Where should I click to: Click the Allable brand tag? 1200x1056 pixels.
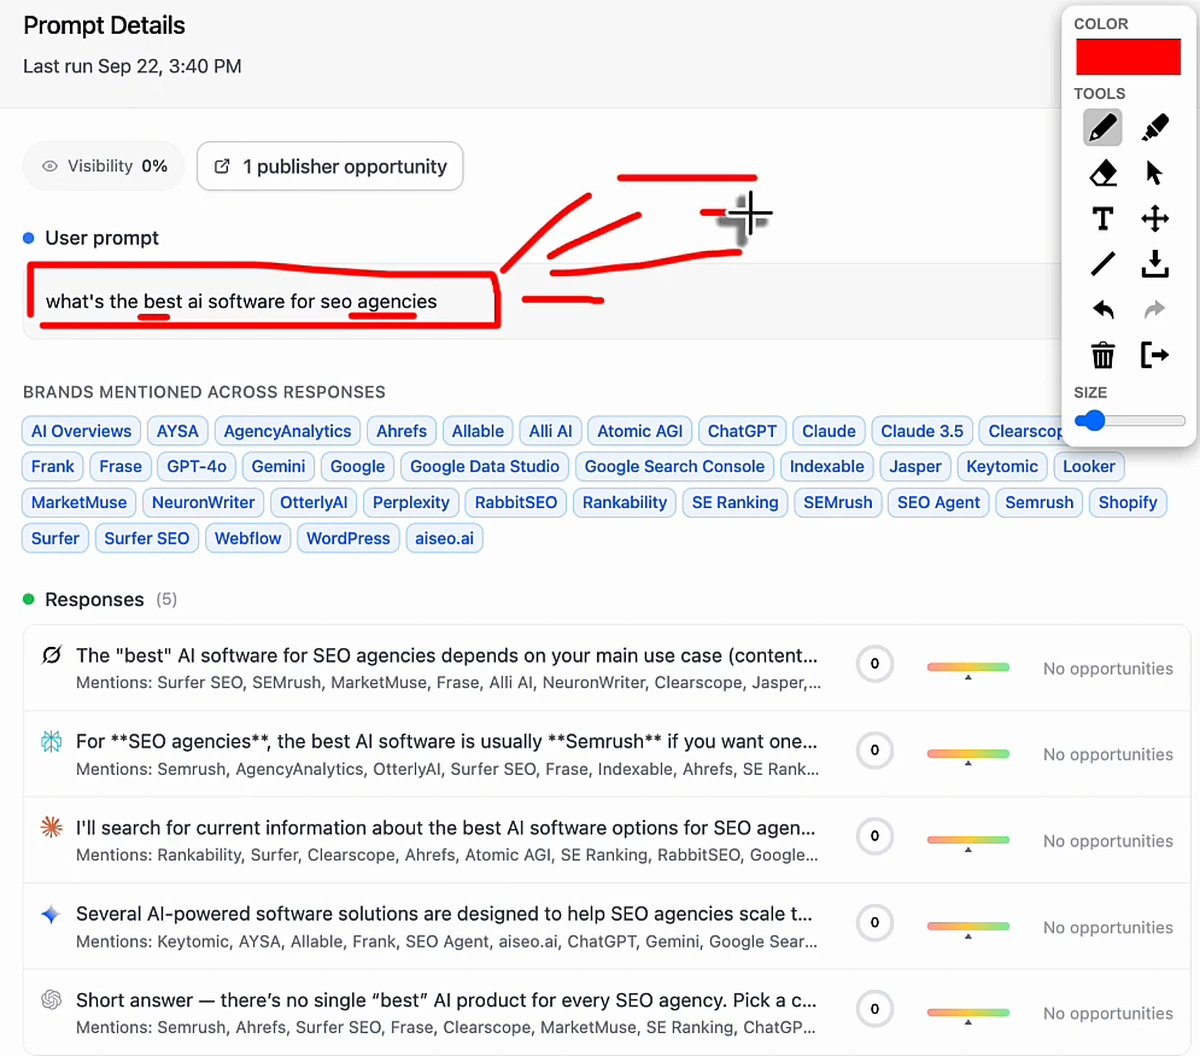[x=477, y=431]
